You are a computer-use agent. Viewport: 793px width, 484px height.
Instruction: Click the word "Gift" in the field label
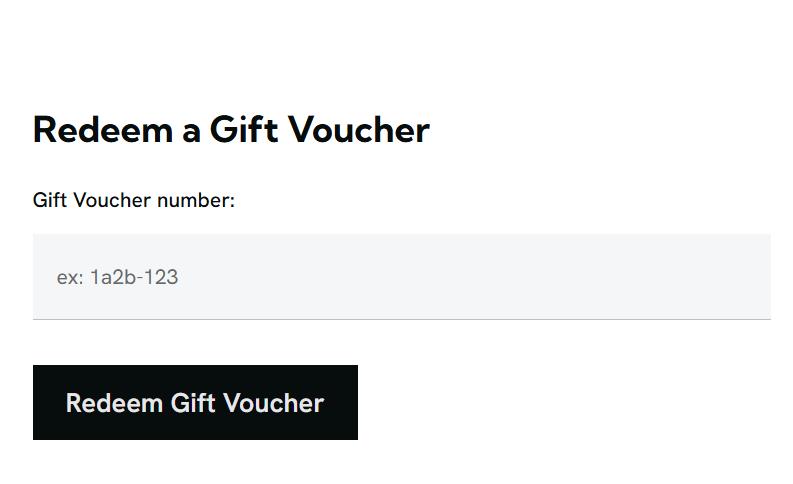[x=49, y=201]
